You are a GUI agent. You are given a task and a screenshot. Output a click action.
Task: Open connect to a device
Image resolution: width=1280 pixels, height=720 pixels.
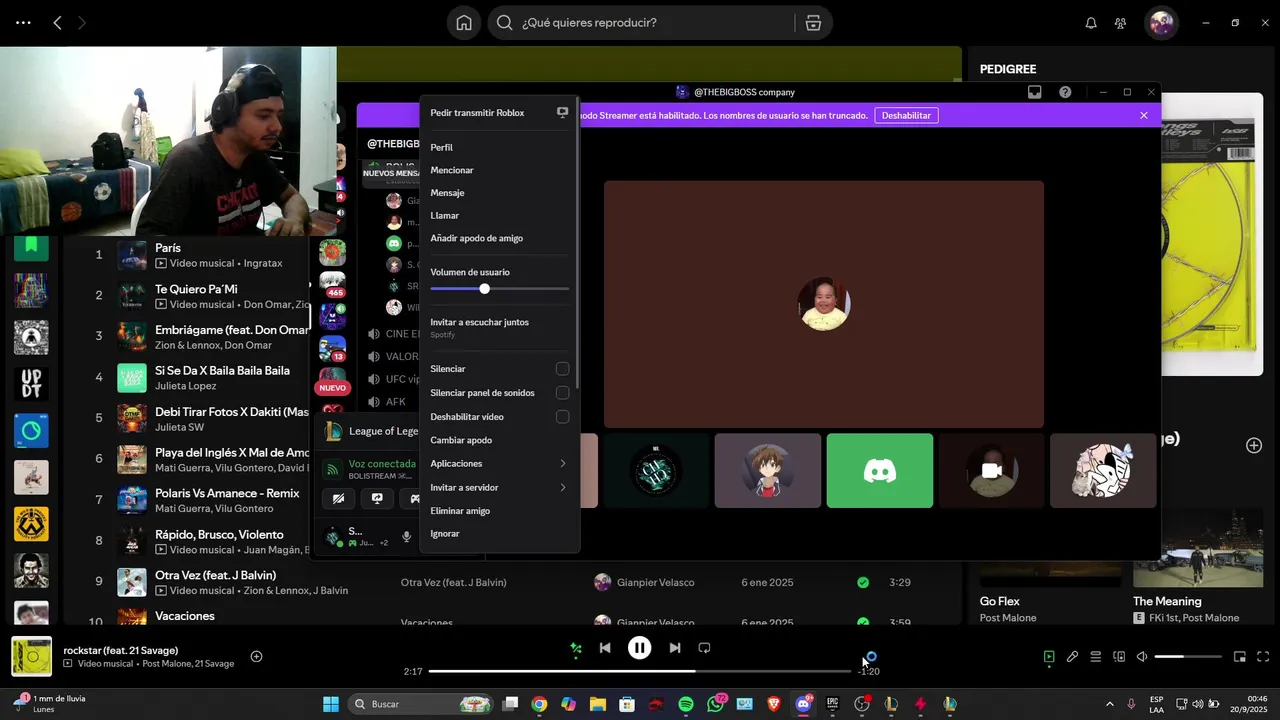point(1119,657)
